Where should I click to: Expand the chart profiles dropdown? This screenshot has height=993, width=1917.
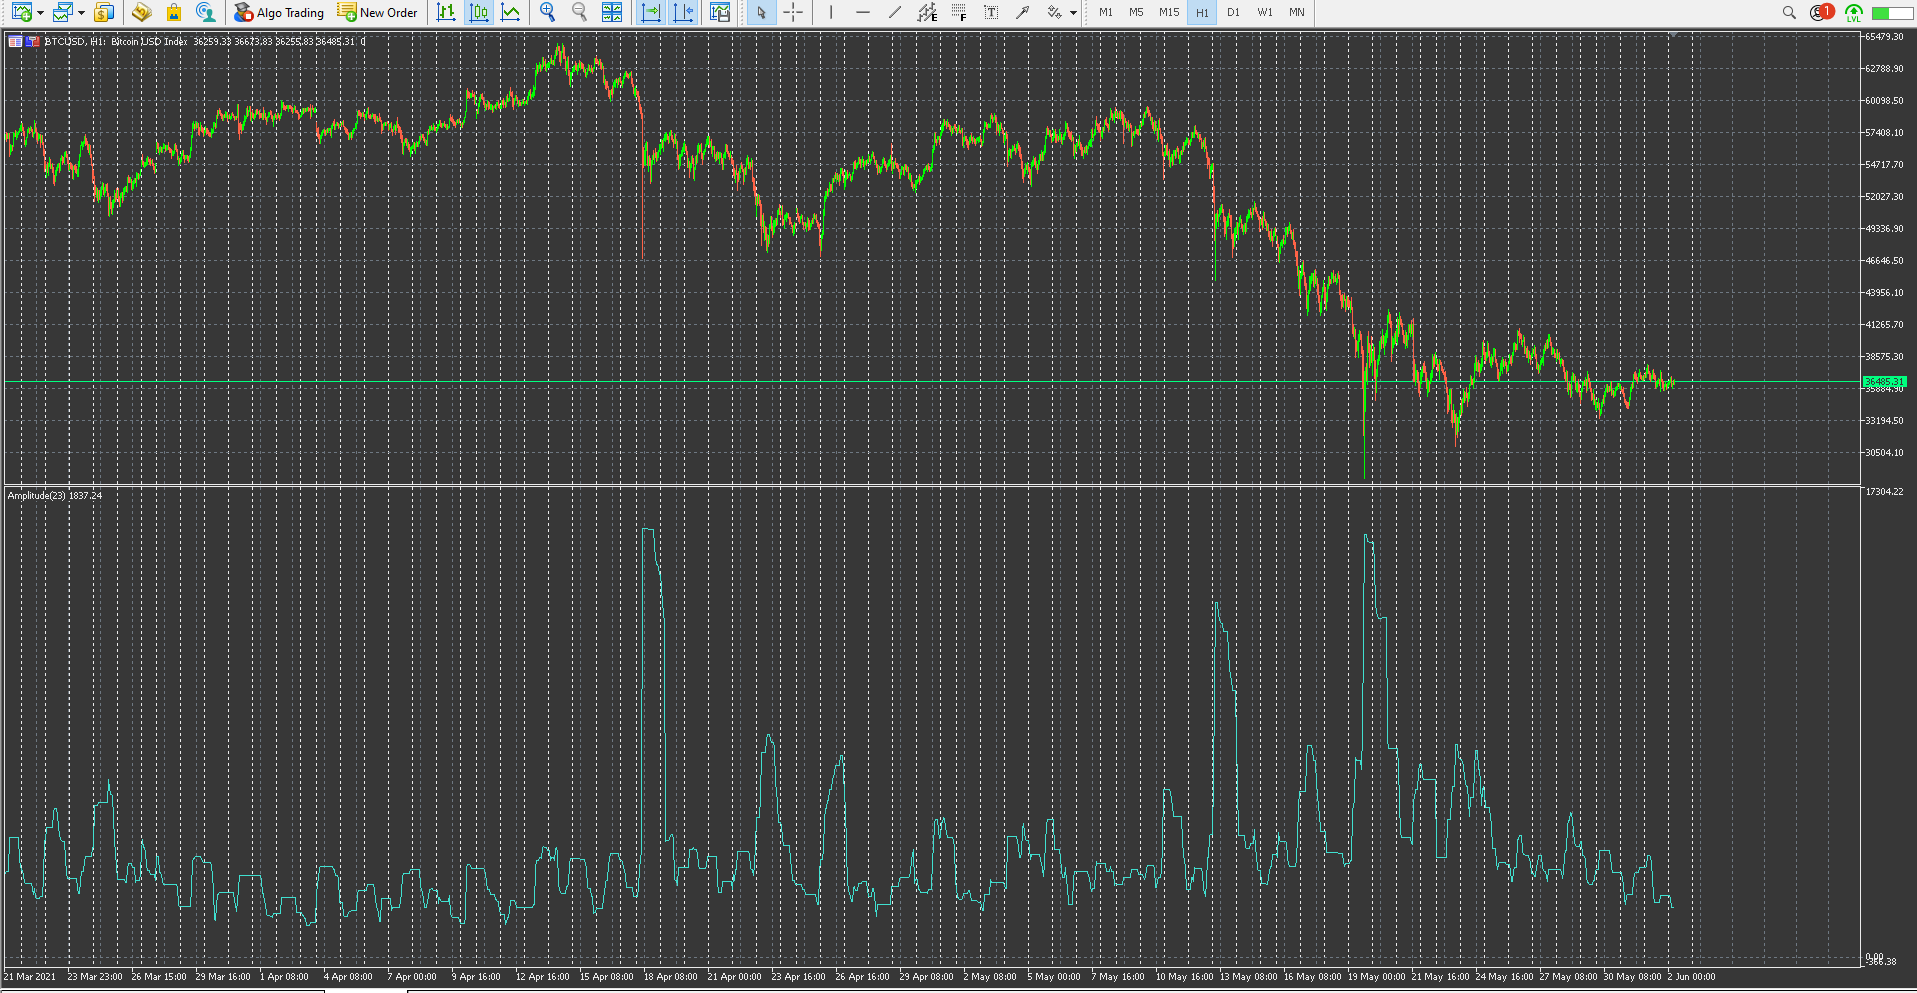(x=82, y=13)
